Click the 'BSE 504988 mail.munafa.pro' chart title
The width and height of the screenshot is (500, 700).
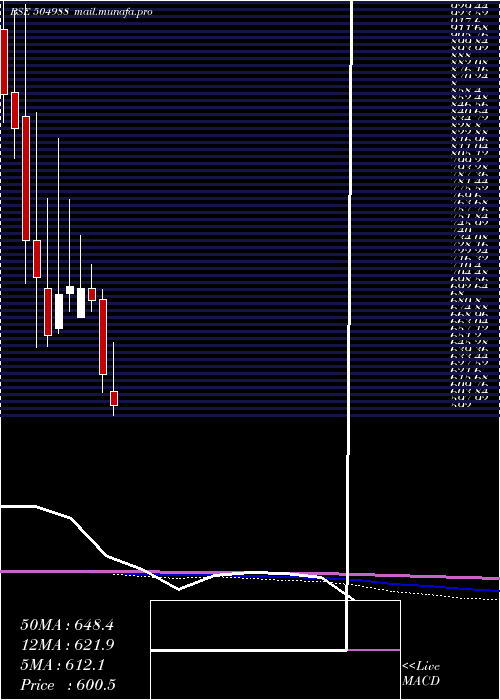tap(81, 12)
